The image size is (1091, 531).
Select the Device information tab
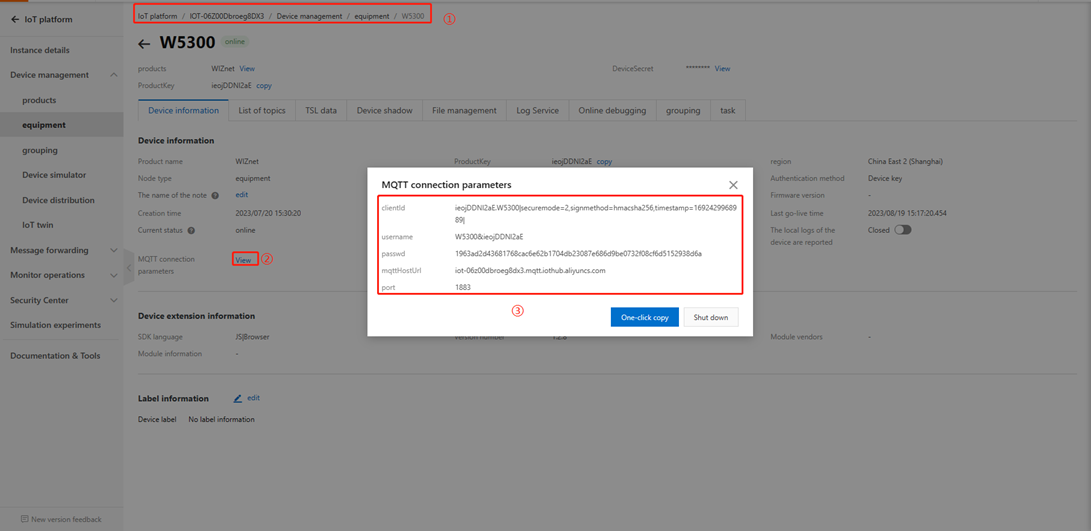(184, 111)
